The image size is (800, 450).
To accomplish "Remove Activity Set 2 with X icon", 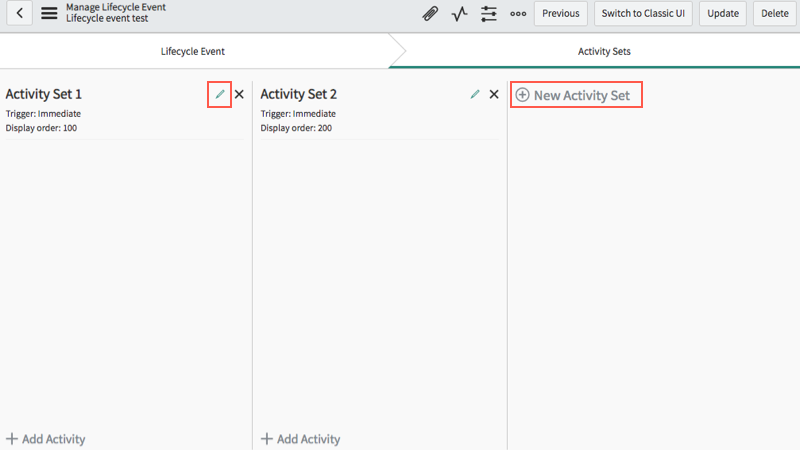I will click(x=493, y=94).
